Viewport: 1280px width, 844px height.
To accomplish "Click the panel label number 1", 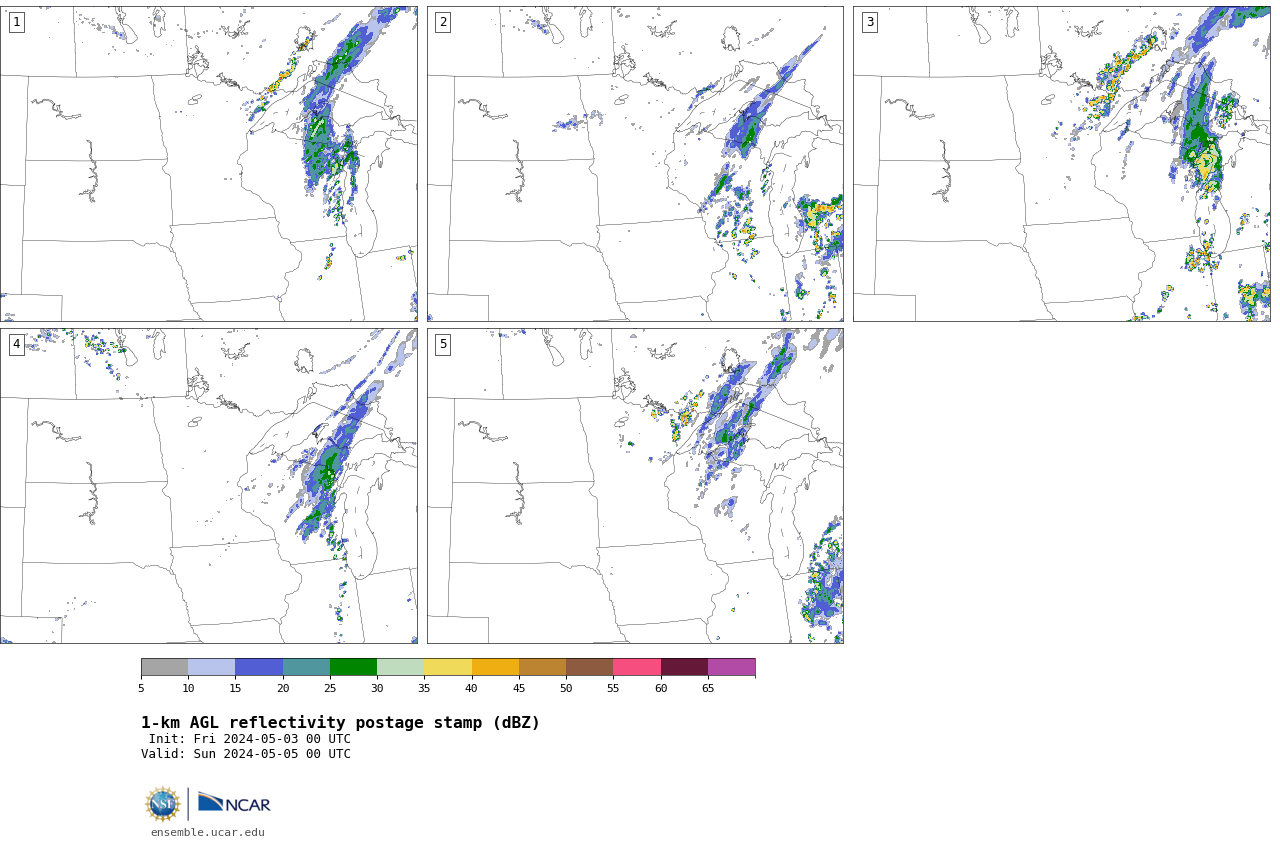I will point(16,22).
